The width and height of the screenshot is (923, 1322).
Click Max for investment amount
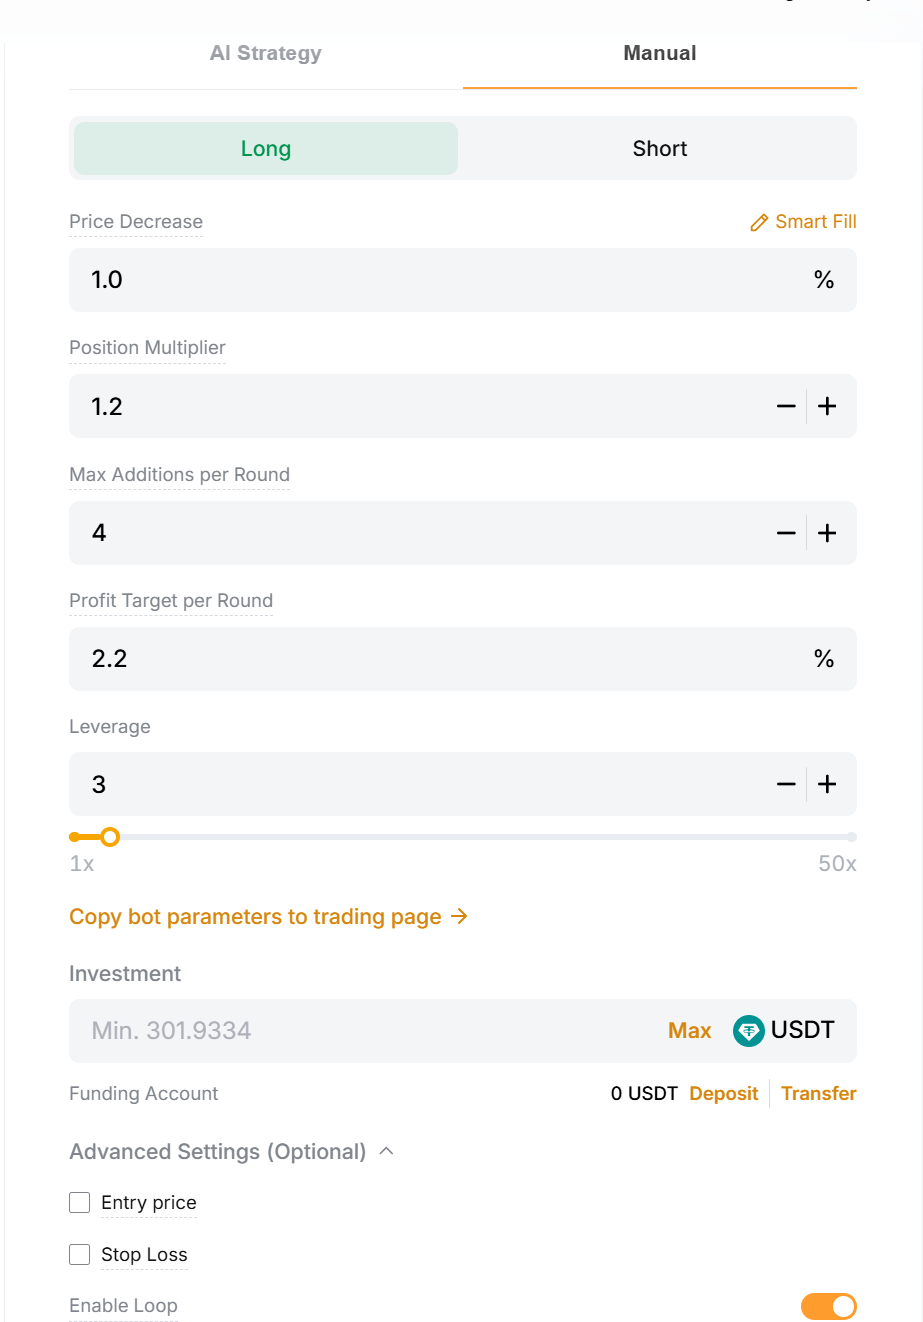click(x=689, y=1030)
